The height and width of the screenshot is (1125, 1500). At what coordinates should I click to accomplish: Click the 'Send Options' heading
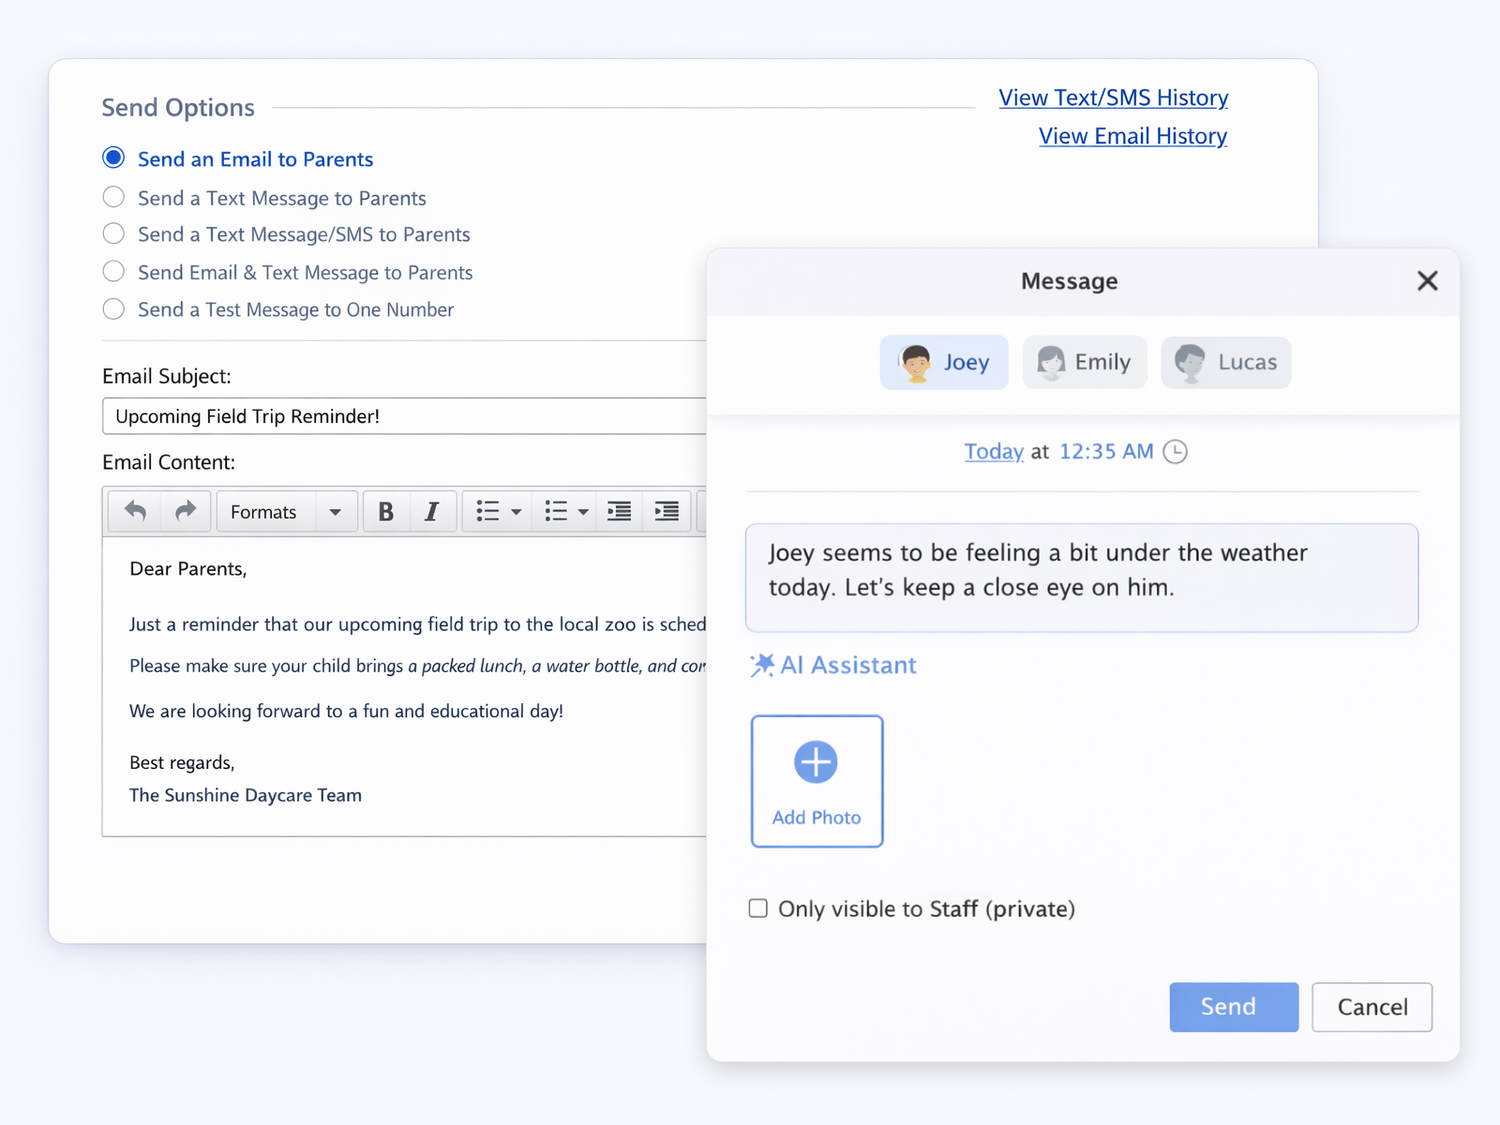178,107
